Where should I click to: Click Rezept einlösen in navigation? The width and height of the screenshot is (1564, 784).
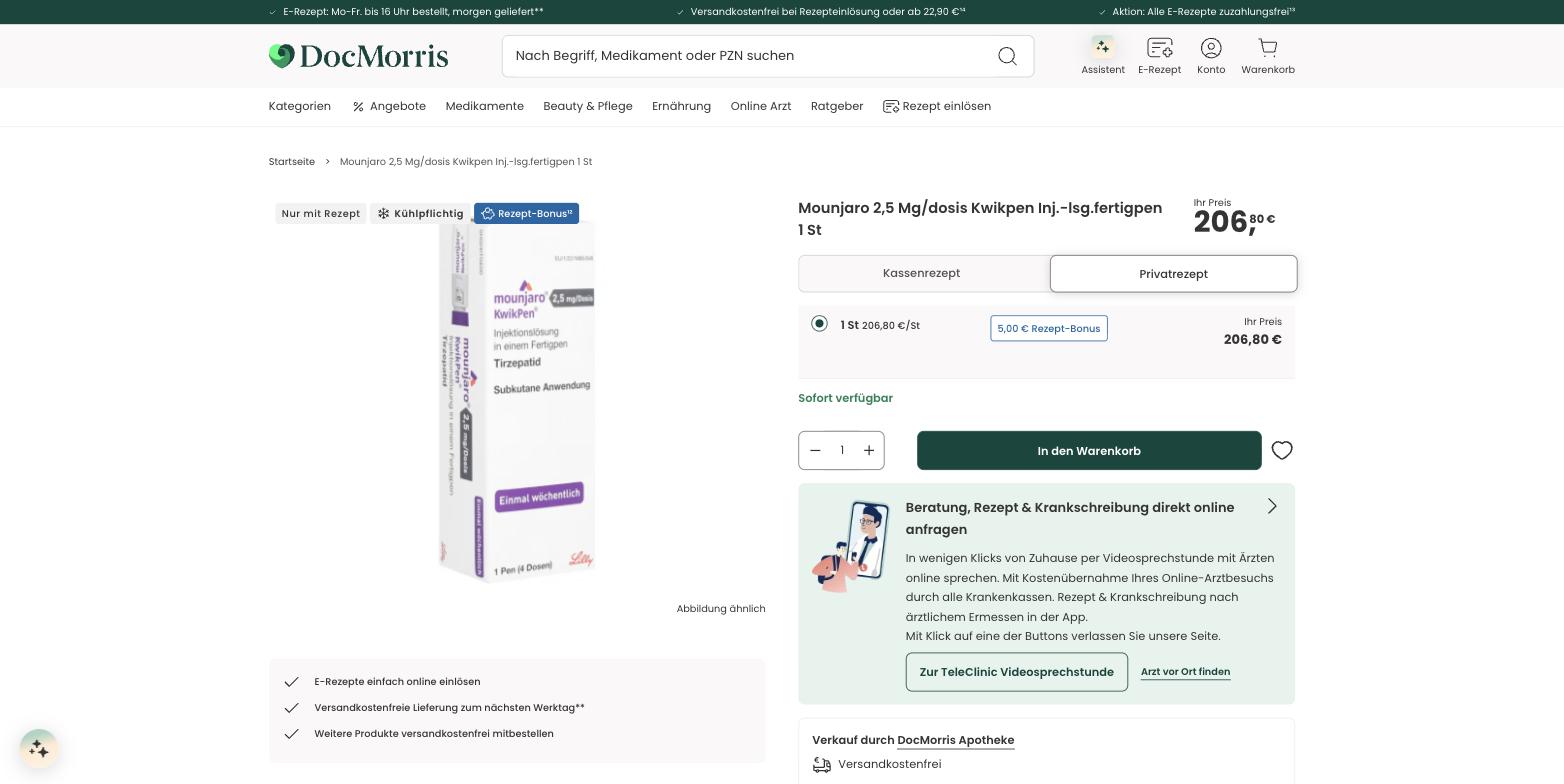pos(937,106)
